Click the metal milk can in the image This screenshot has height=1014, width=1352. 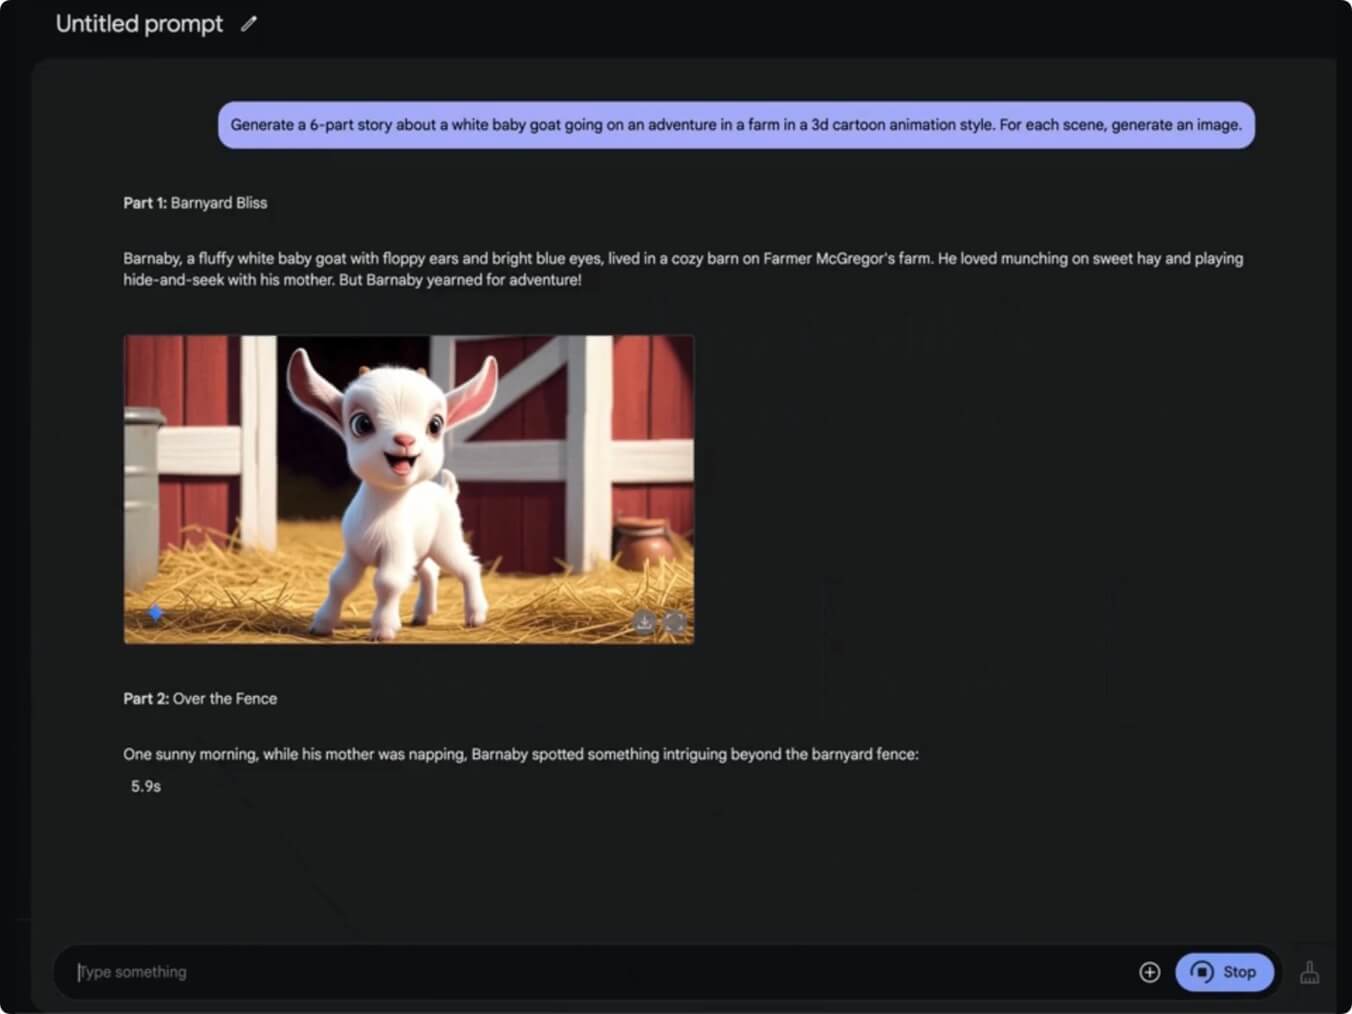(x=141, y=470)
